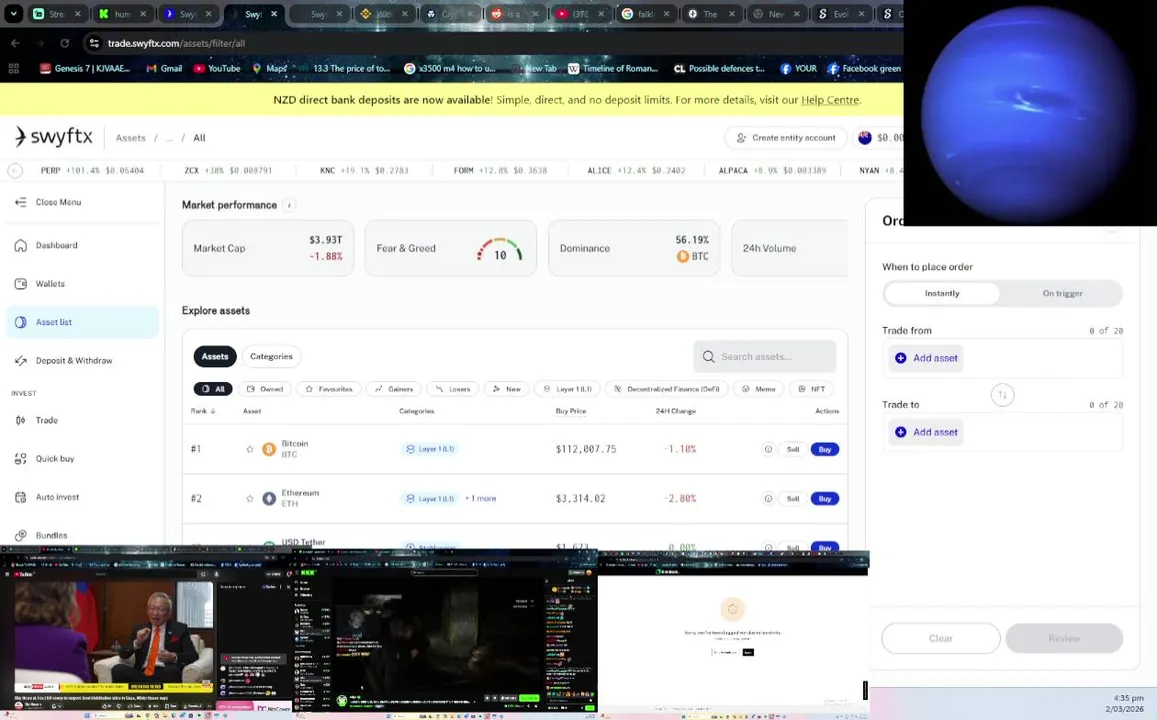Click Sell for Ethereum
This screenshot has width=1157, height=720.
point(792,499)
